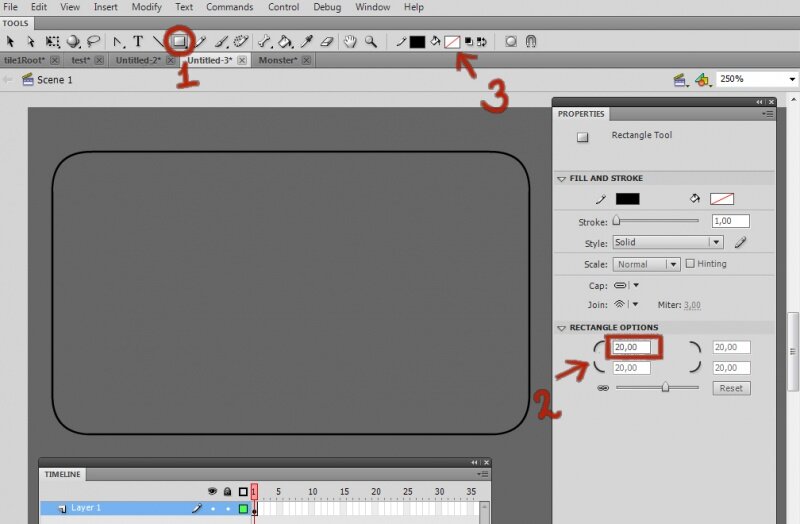Pick the Eyedropper tool
The image size is (800, 524).
(x=309, y=42)
